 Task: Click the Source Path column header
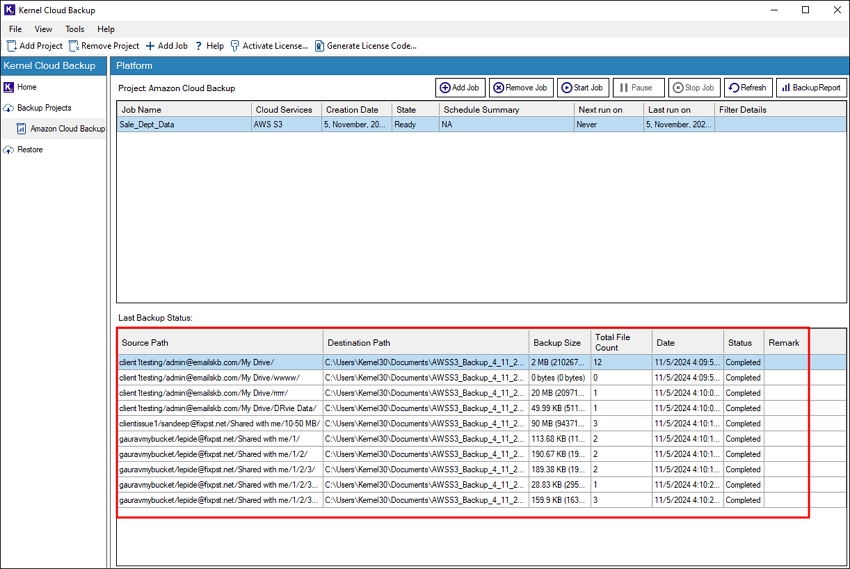coord(220,342)
